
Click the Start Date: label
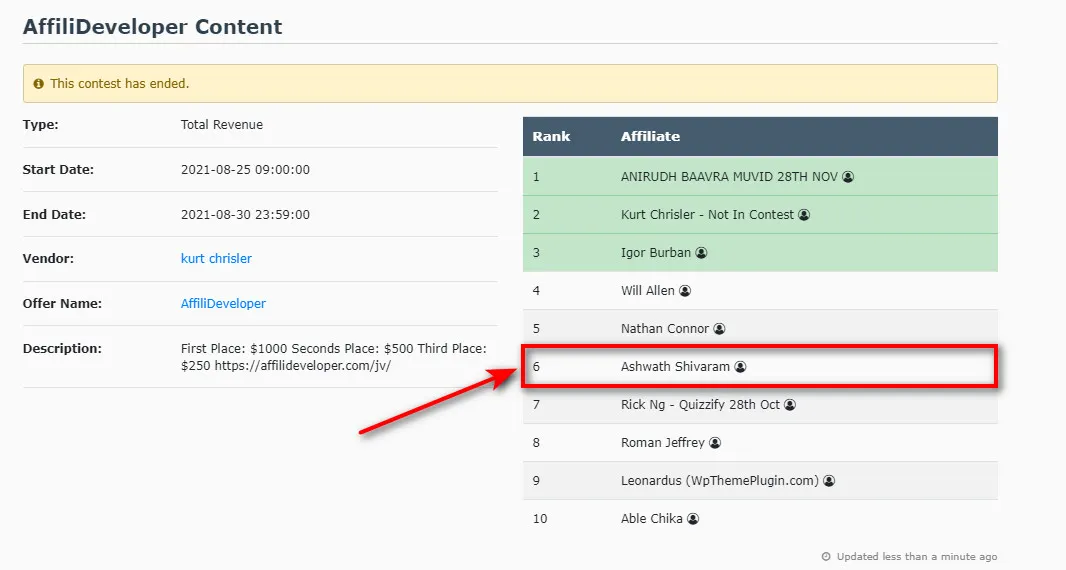58,169
